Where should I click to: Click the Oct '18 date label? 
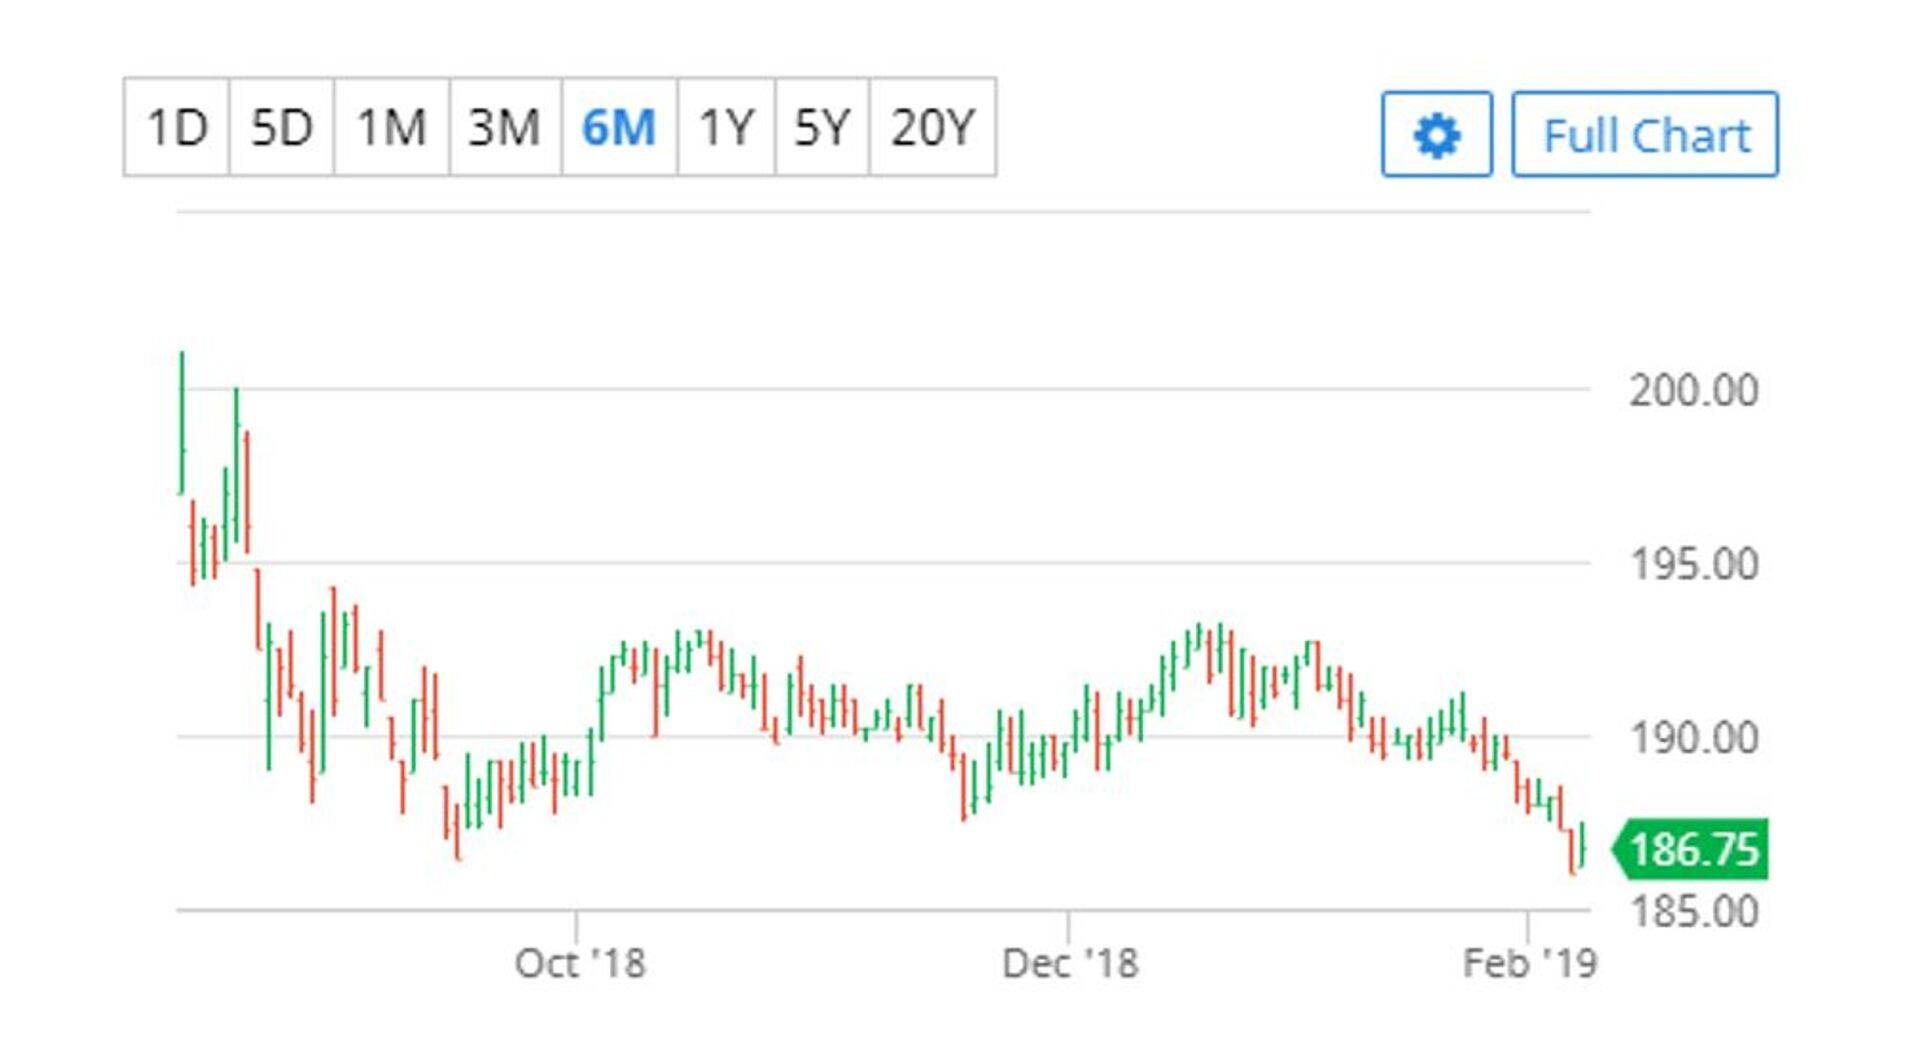point(580,964)
